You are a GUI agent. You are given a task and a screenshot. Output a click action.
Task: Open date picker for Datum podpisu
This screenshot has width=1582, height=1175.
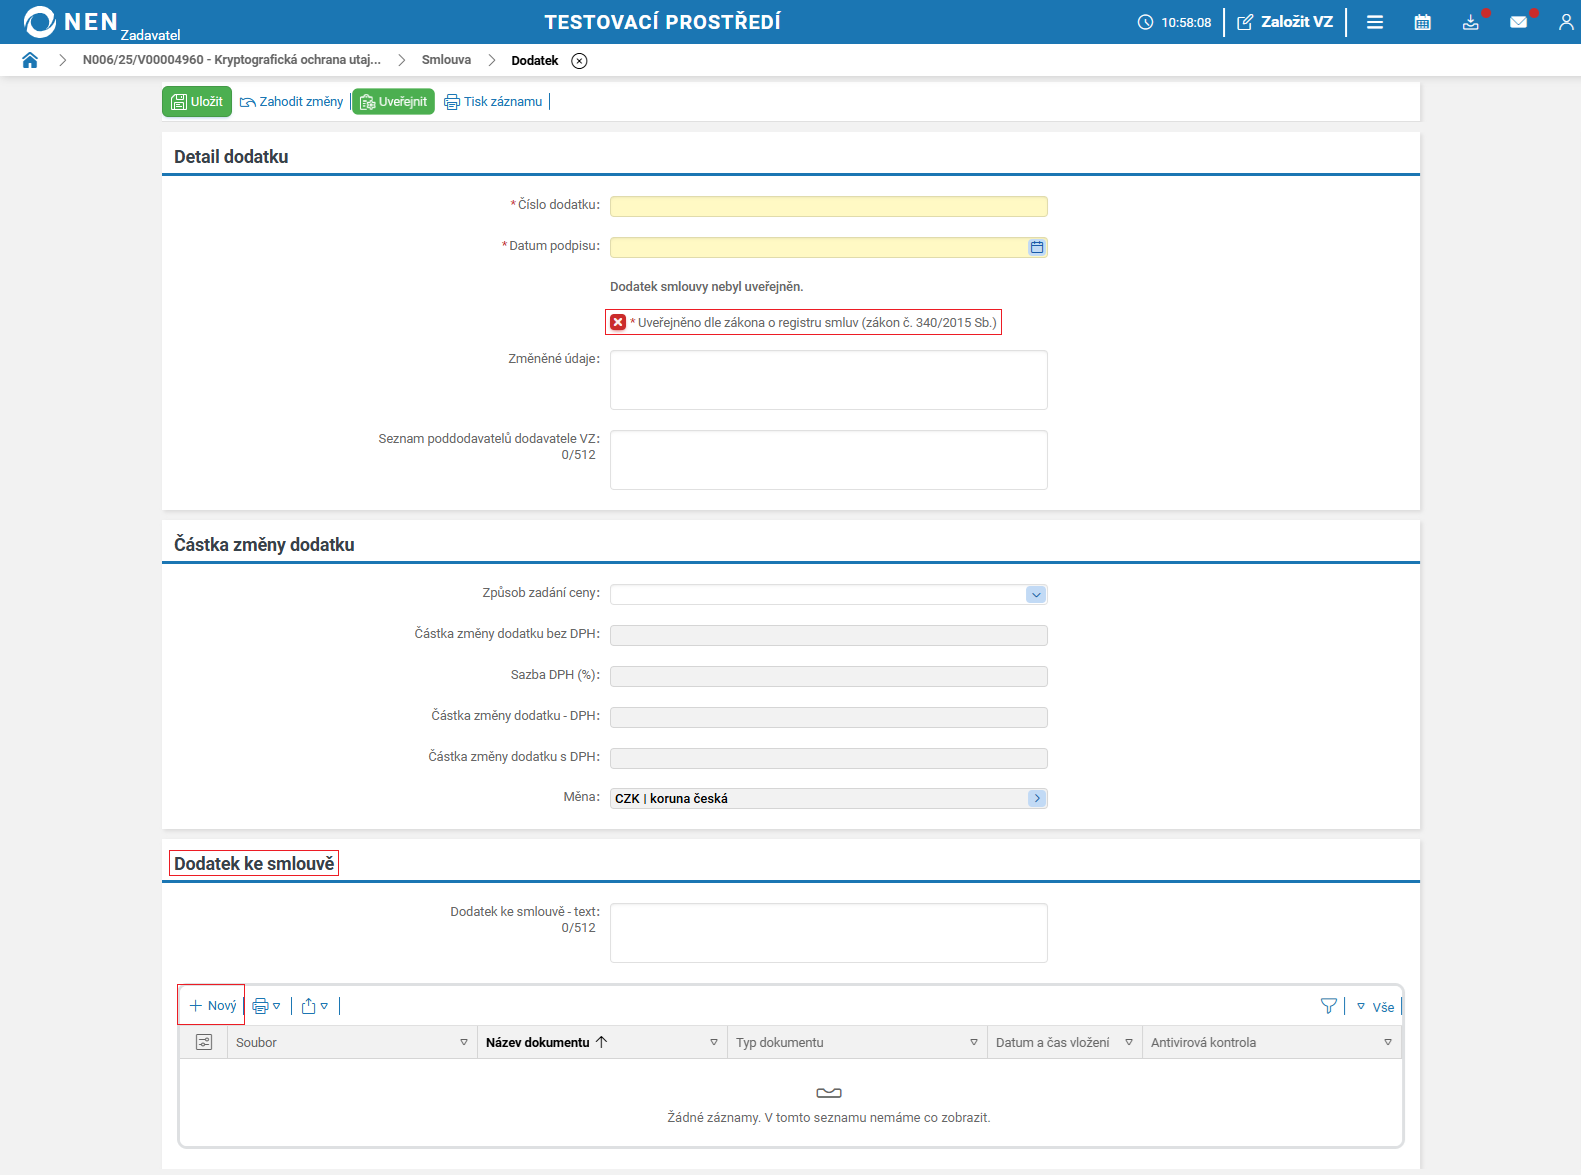click(x=1036, y=247)
